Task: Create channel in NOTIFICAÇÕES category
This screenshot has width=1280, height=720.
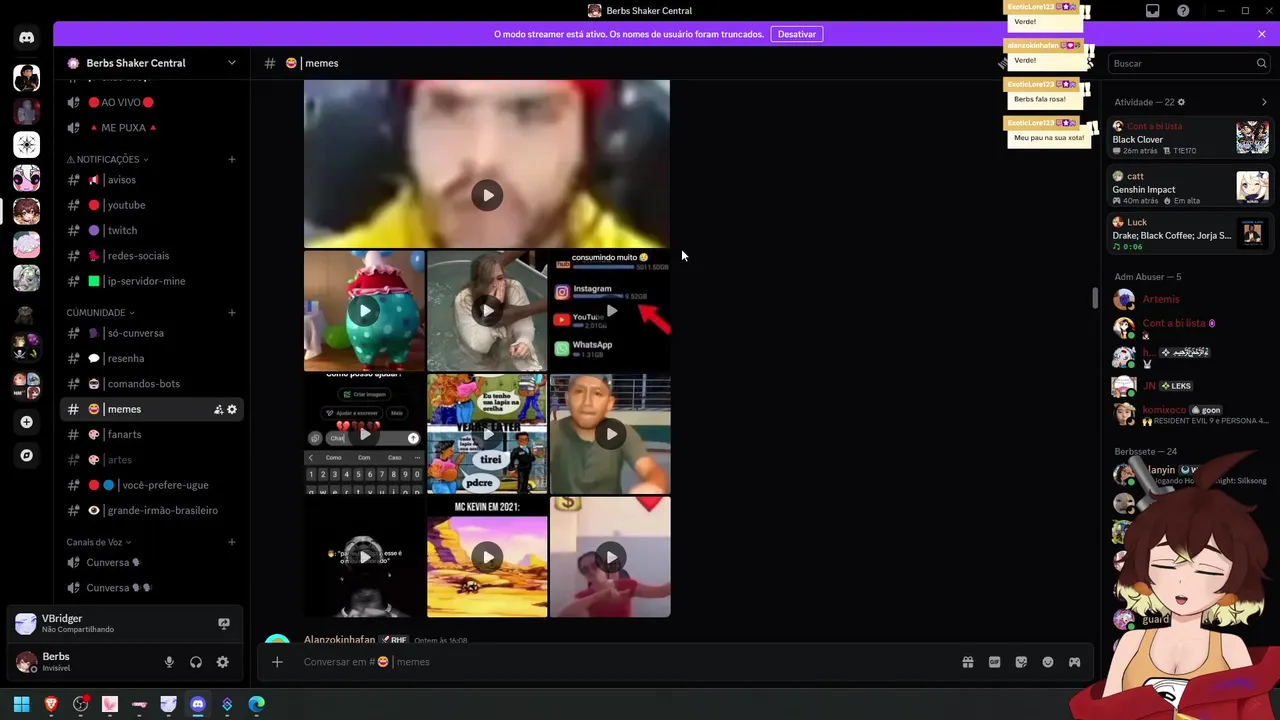Action: (232, 159)
